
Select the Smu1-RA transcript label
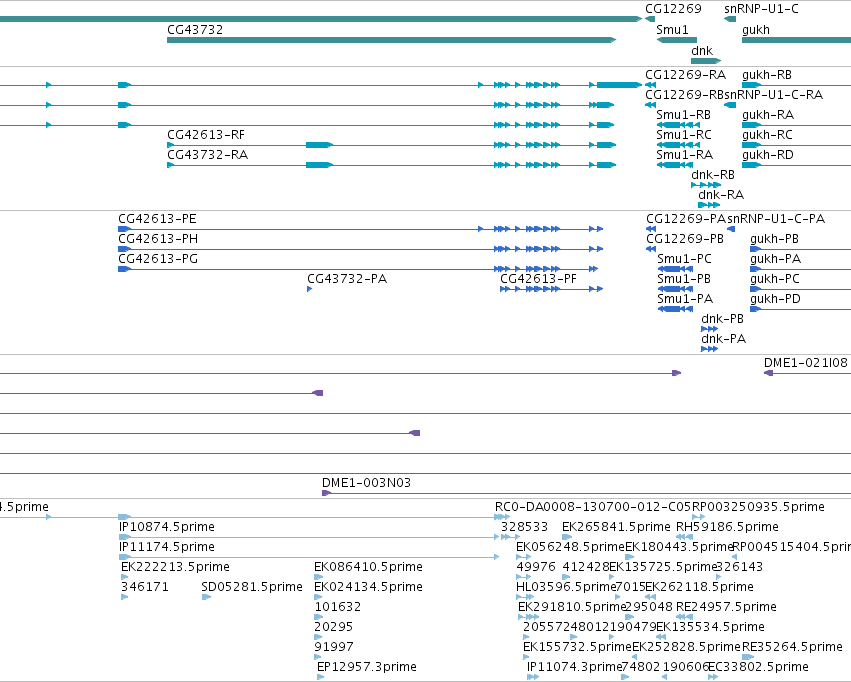tap(684, 155)
